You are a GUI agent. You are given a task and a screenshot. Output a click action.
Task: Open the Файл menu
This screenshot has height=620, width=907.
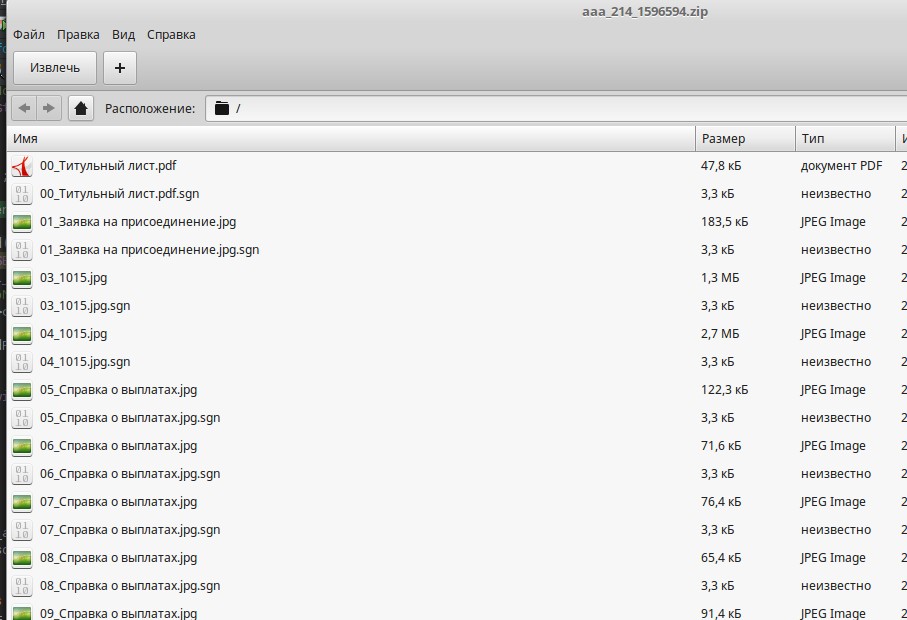tap(29, 35)
